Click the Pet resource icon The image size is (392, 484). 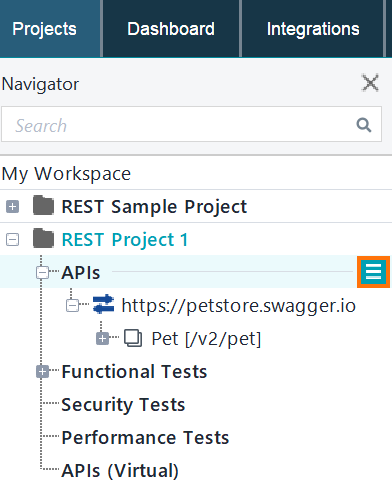pyautogui.click(x=133, y=338)
